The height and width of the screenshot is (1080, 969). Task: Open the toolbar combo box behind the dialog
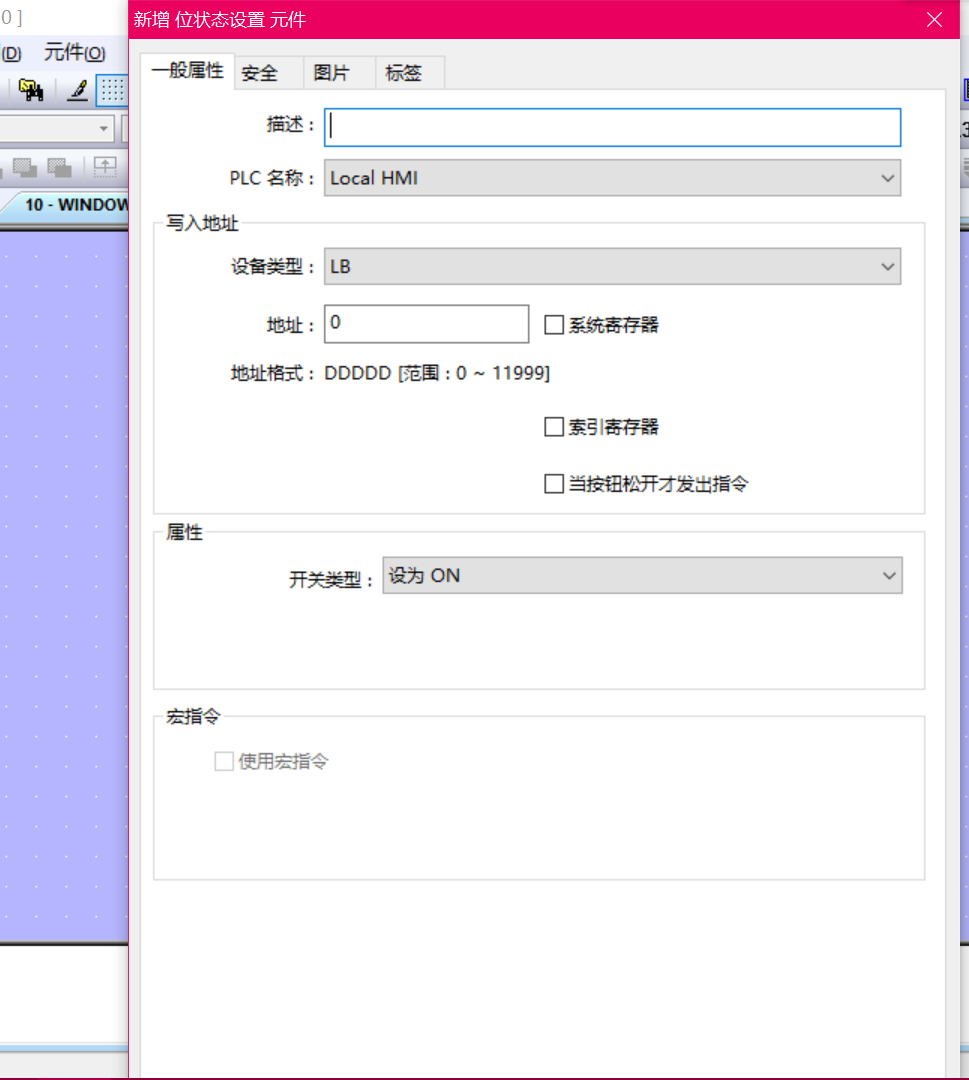[104, 129]
